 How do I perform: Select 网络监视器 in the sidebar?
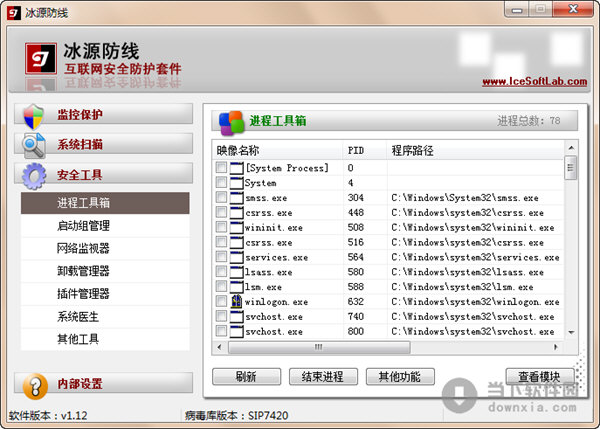(83, 248)
